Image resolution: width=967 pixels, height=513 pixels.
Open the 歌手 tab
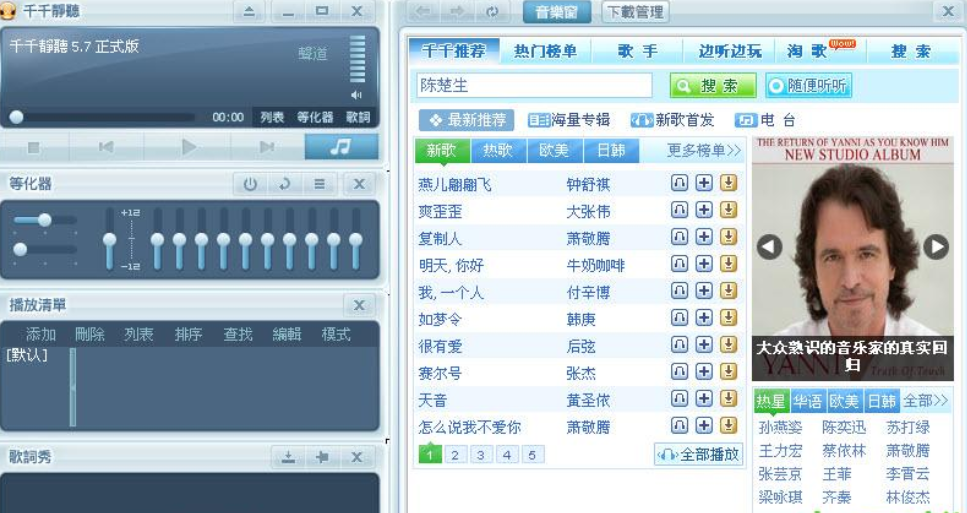pos(638,51)
